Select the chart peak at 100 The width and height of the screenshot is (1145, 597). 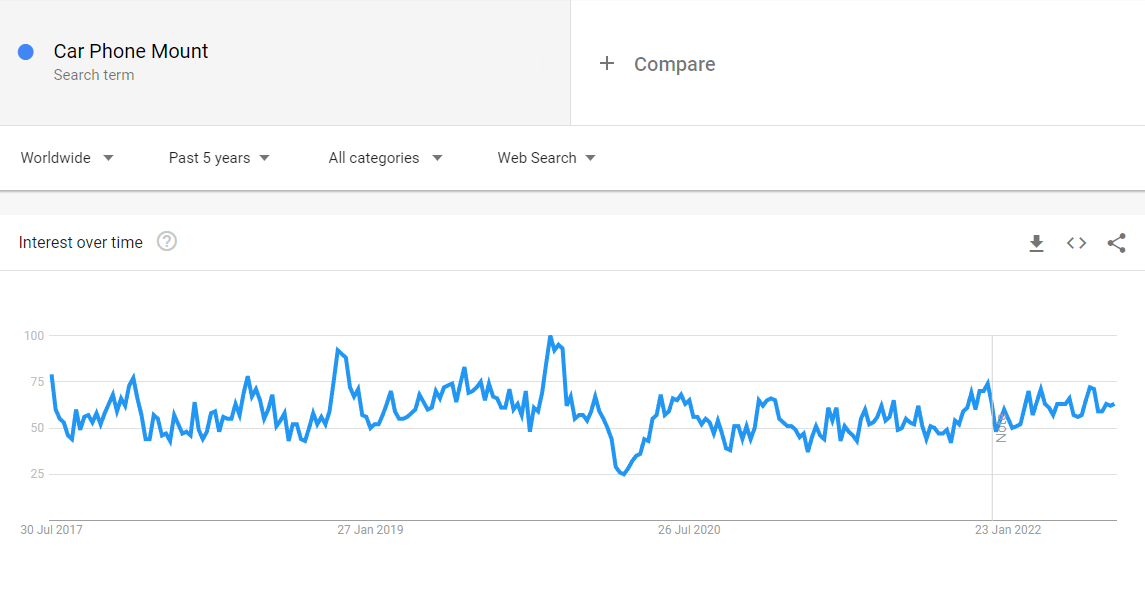click(x=550, y=337)
